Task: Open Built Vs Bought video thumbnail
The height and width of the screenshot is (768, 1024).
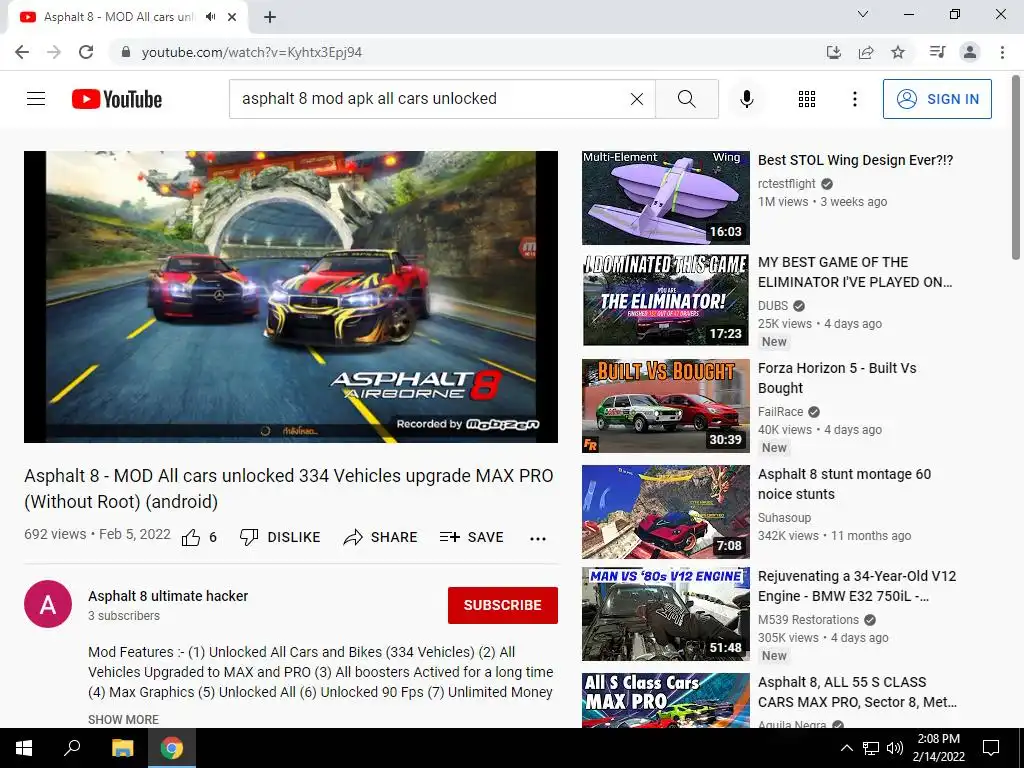Action: point(665,406)
